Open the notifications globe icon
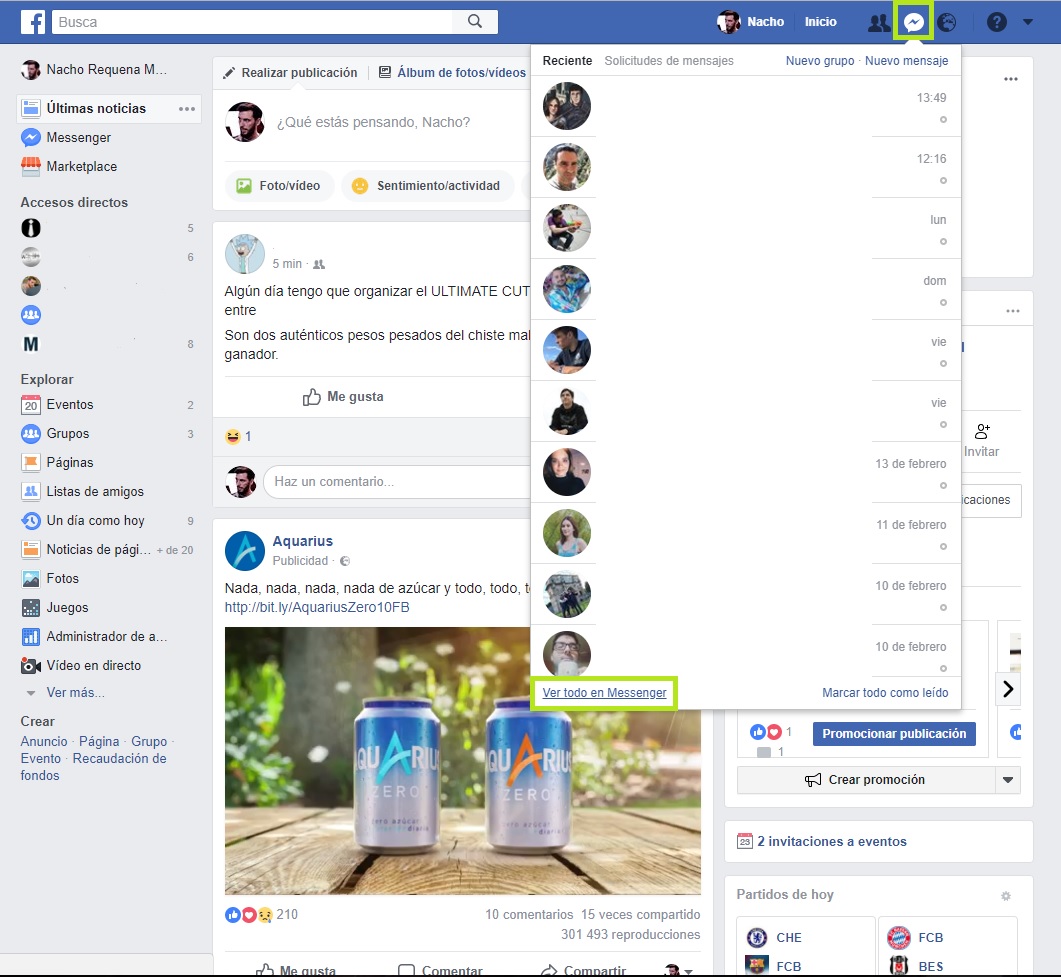Viewport: 1061px width, 977px height. (x=946, y=22)
